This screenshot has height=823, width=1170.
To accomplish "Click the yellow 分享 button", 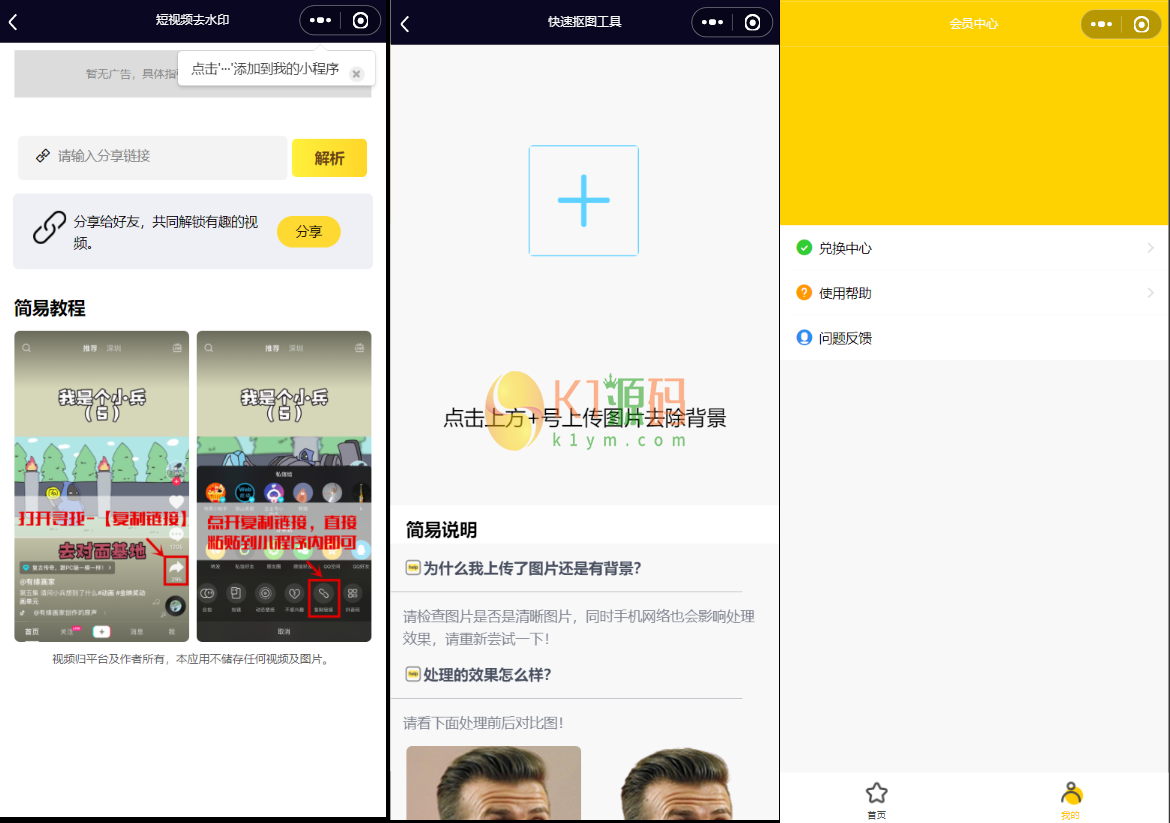I will point(308,231).
